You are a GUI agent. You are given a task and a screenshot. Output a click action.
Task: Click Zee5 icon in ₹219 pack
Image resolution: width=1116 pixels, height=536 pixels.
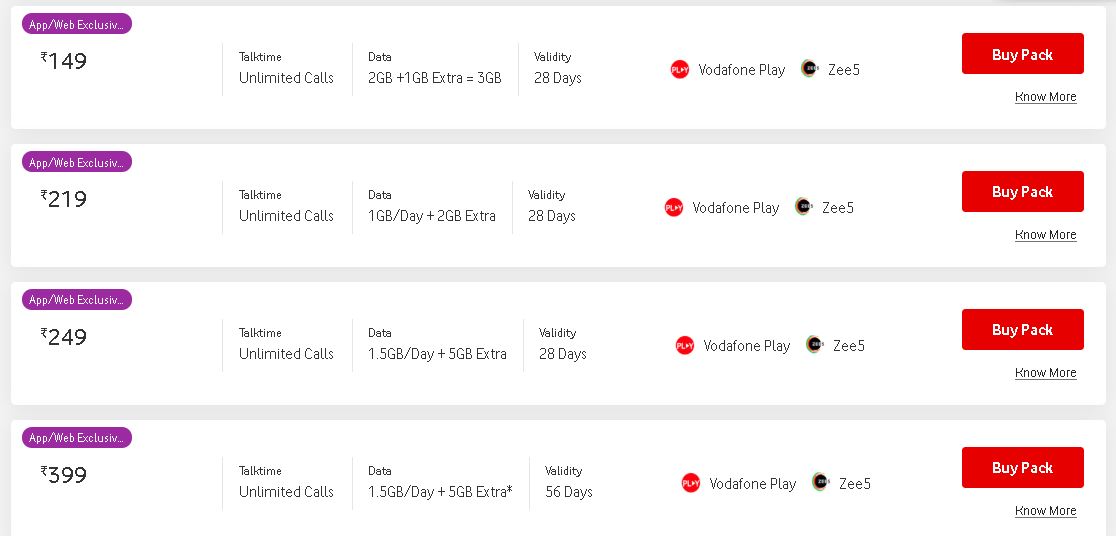(x=804, y=206)
